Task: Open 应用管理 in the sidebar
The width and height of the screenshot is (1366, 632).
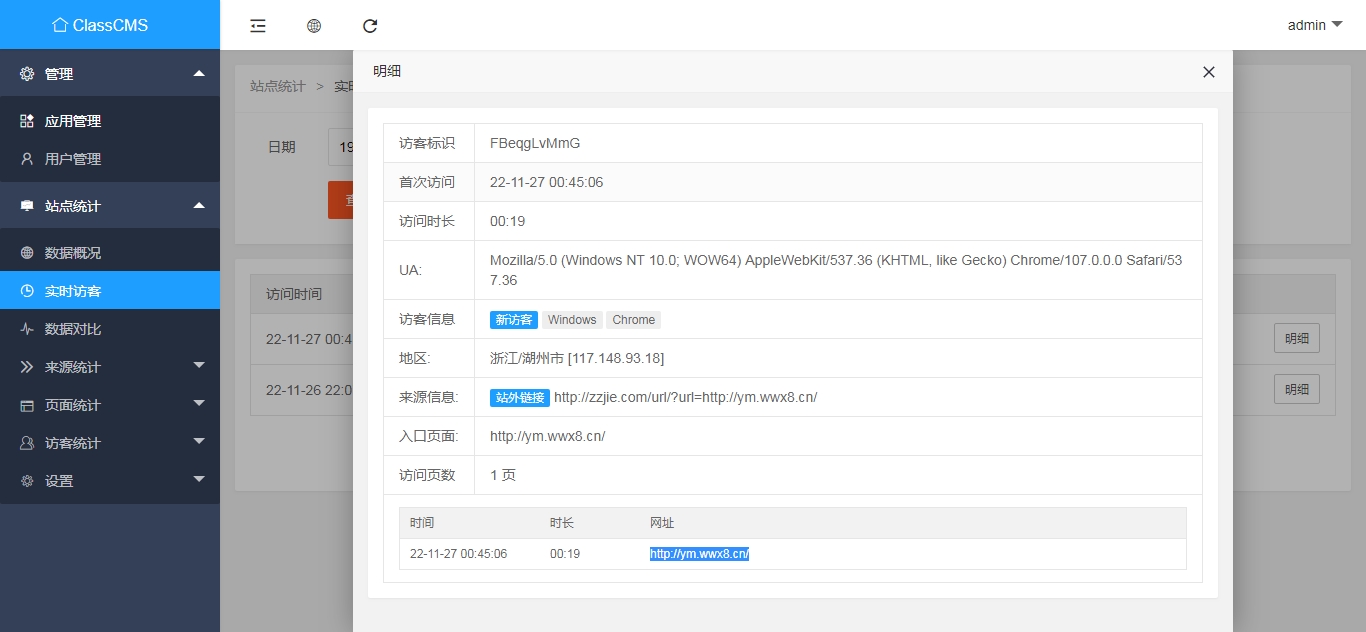Action: click(73, 121)
